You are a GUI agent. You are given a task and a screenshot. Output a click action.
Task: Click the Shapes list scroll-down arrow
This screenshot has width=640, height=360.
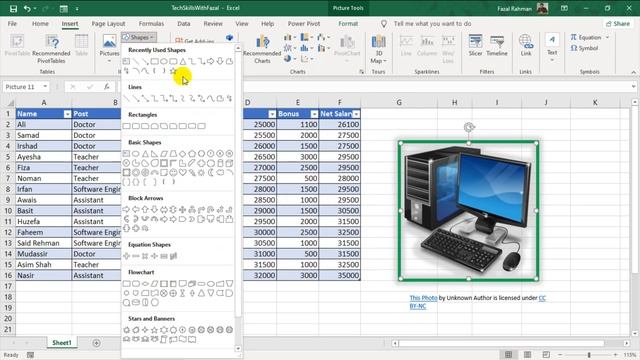point(238,349)
